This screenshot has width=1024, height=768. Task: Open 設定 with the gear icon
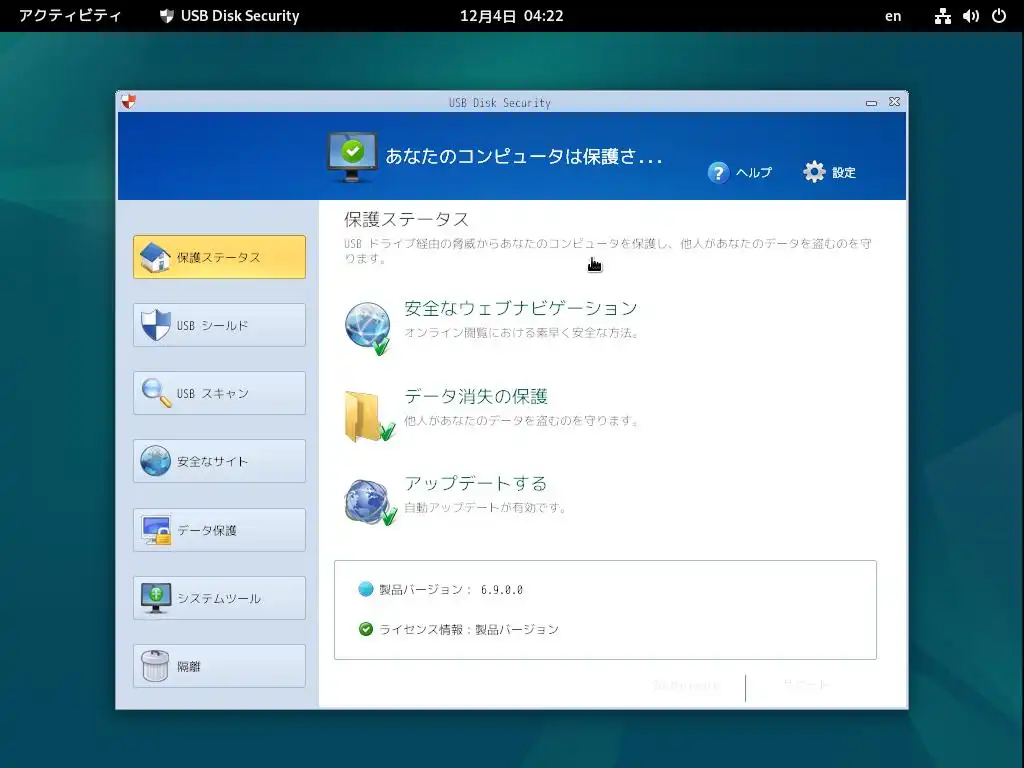click(x=829, y=172)
